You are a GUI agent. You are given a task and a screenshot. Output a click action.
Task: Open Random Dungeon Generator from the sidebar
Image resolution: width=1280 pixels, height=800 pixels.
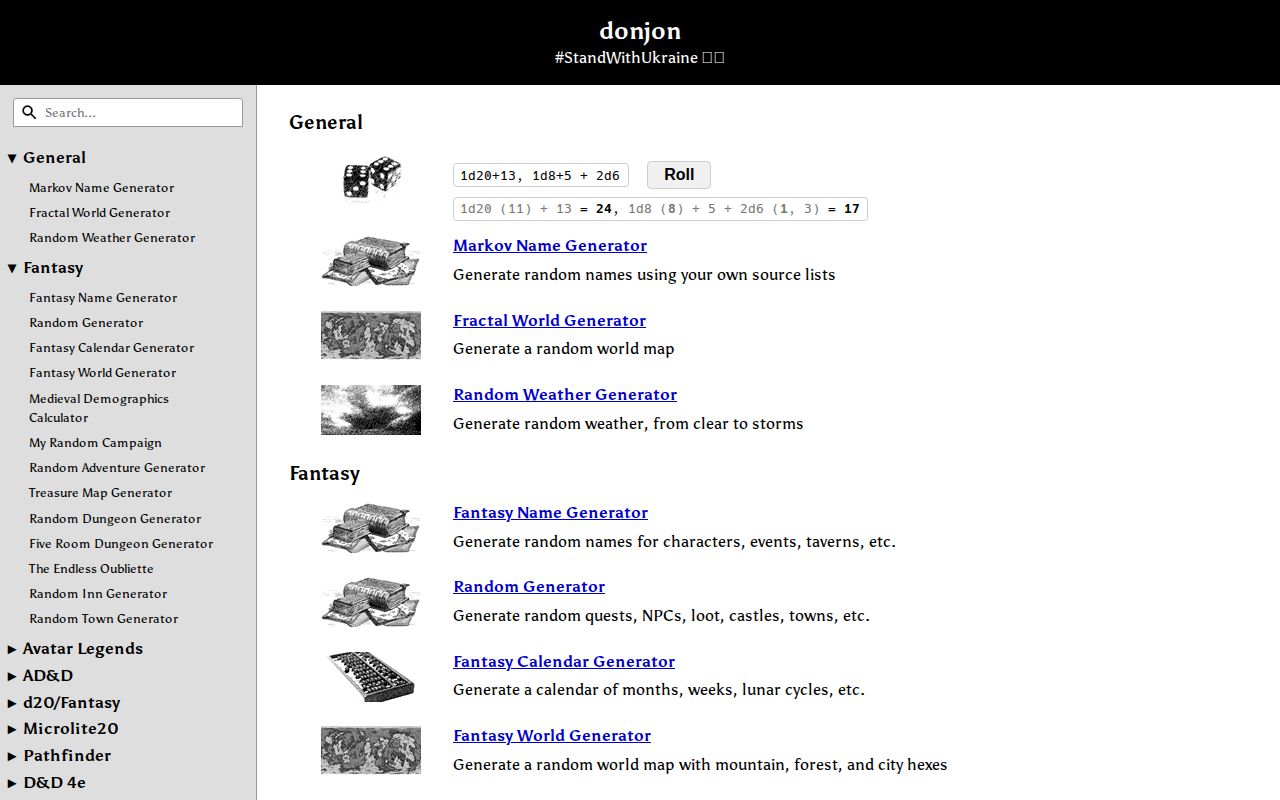(115, 518)
